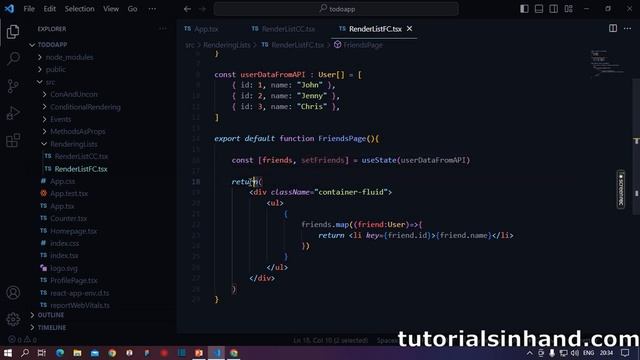Open the View menu
Image resolution: width=640 pixels, height=360 pixels.
point(111,9)
